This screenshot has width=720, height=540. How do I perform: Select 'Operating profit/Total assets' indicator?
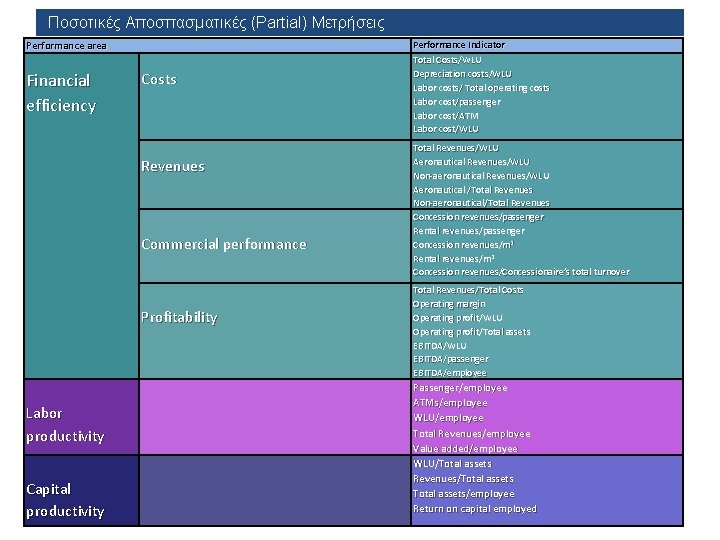(471, 332)
